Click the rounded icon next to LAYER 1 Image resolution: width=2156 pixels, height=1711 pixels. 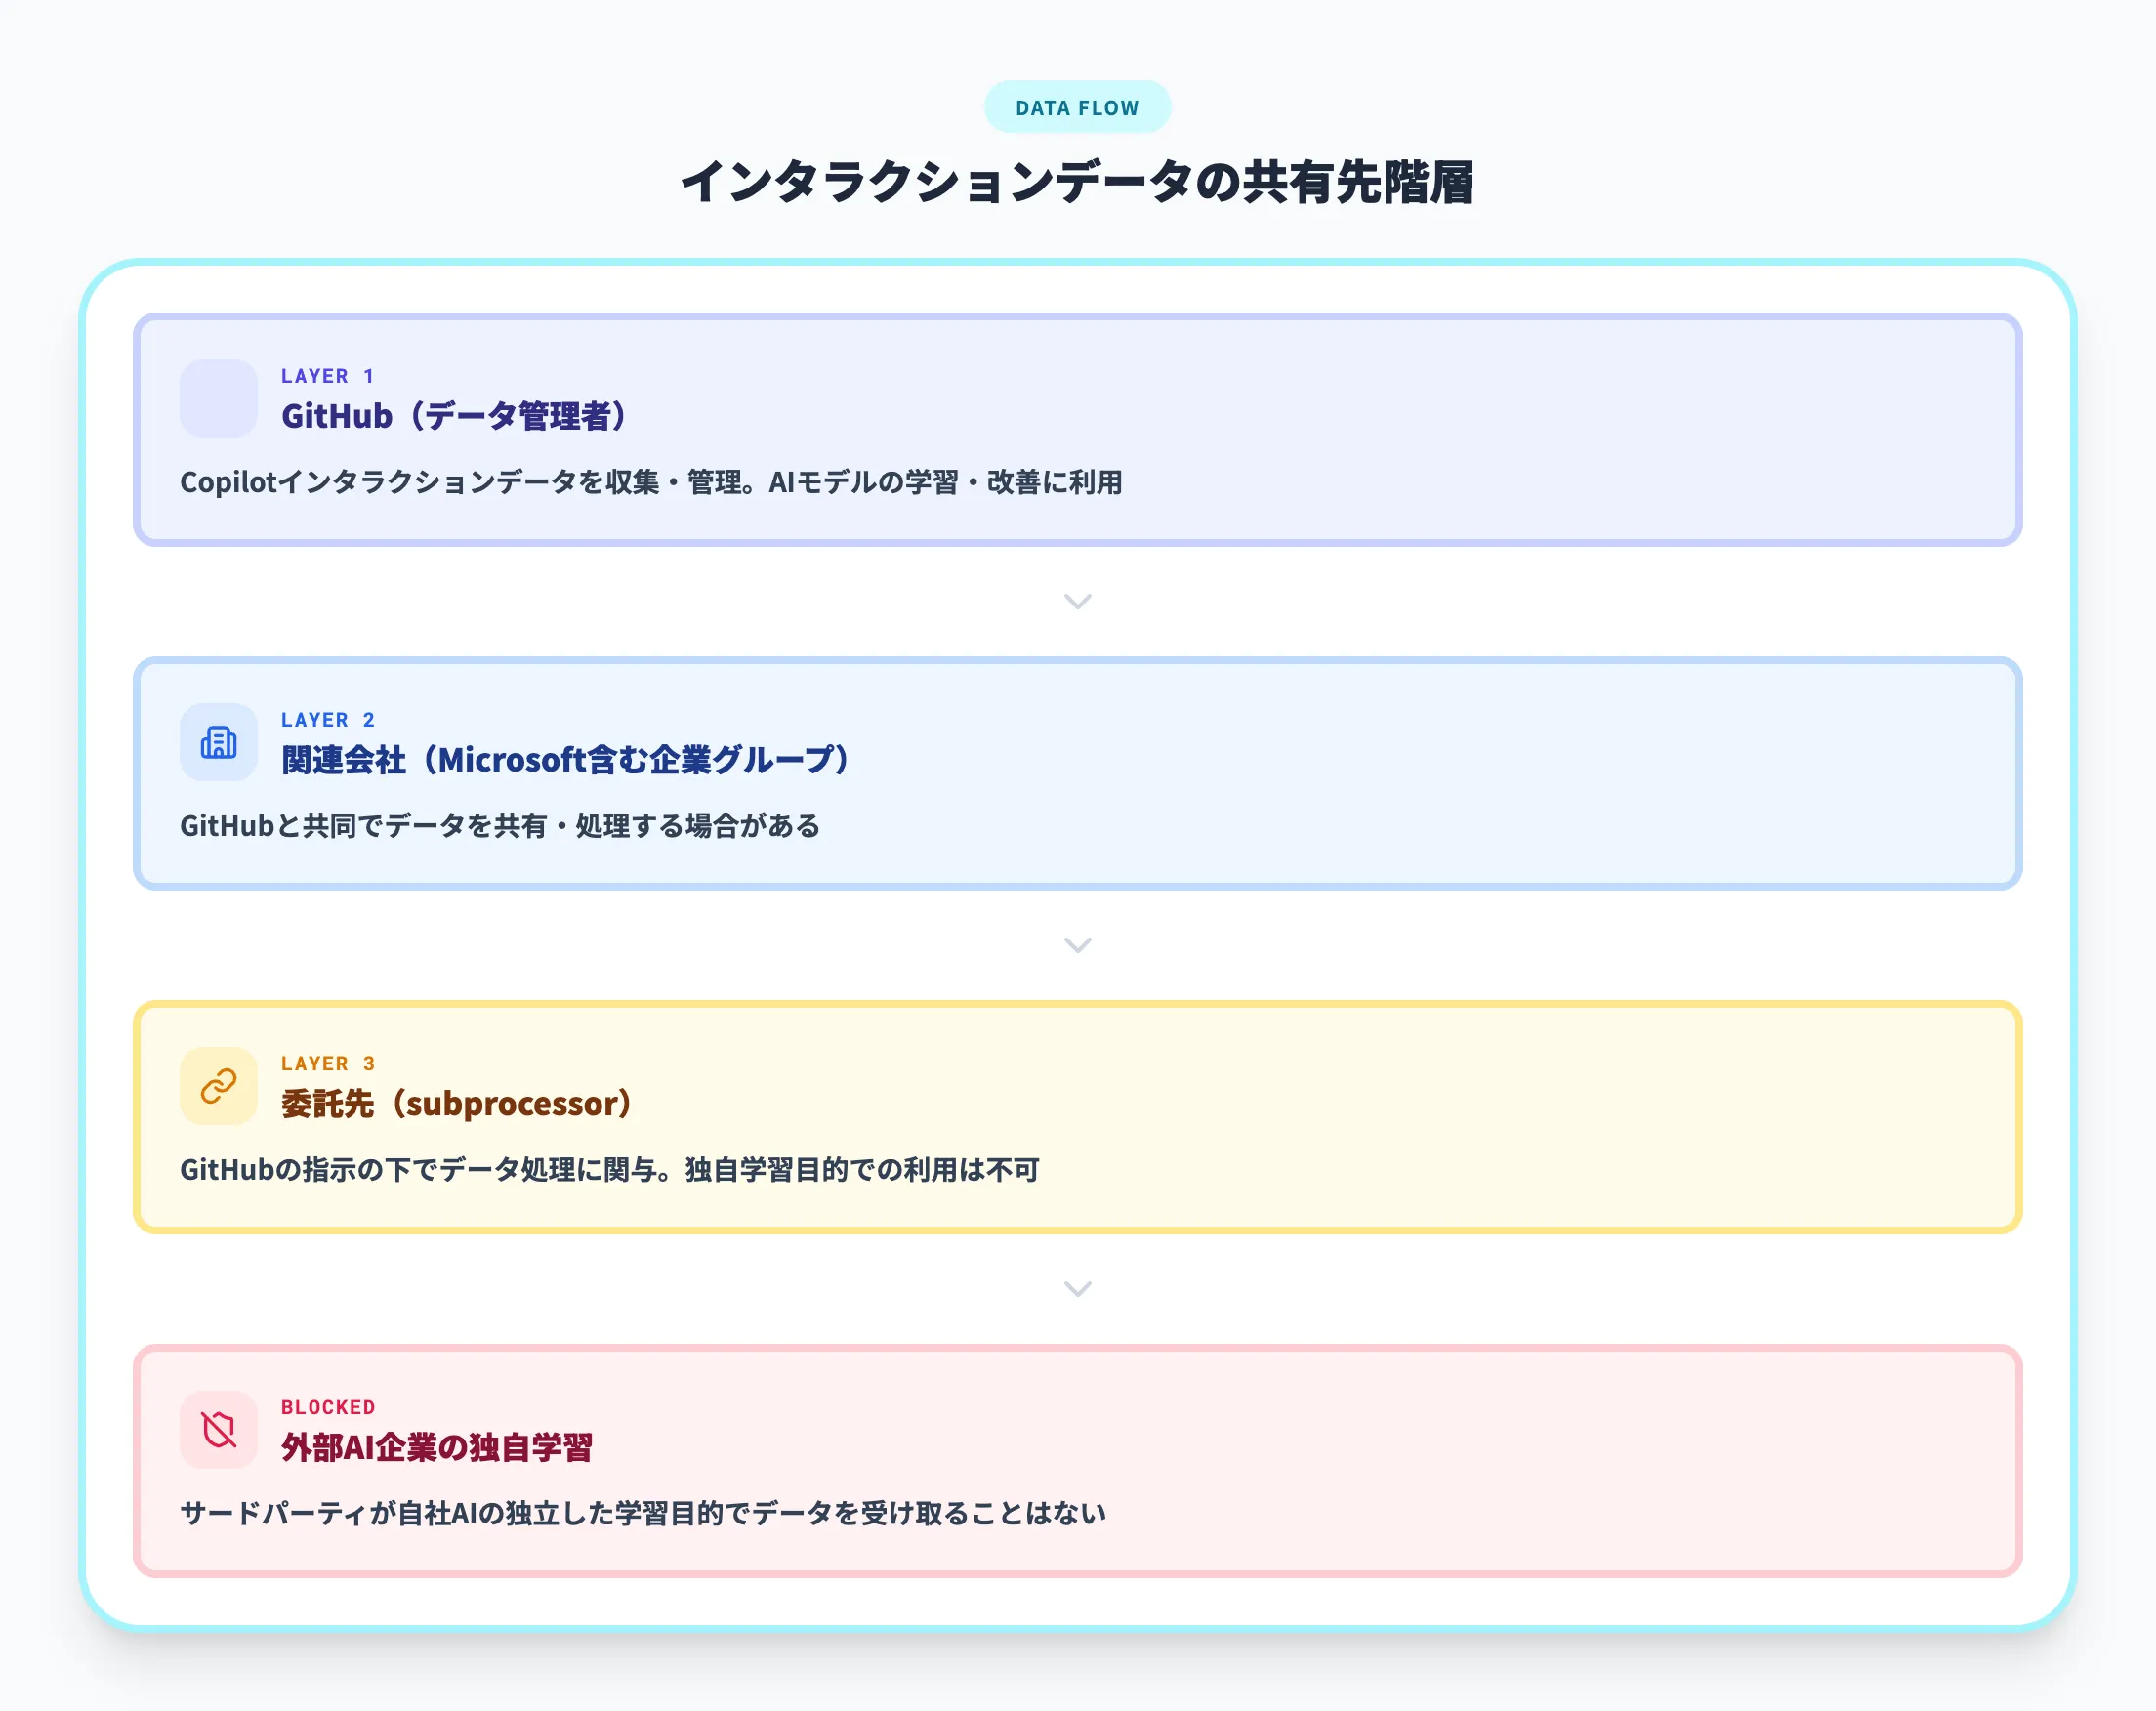coord(218,398)
